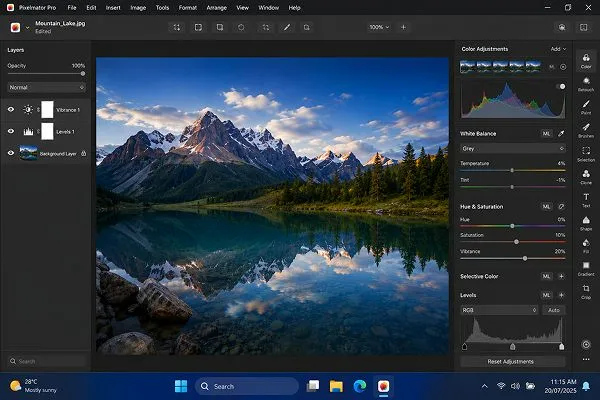Viewport: 600px width, 400px height.
Task: Hide the Levels 1 layer
Action: point(11,131)
